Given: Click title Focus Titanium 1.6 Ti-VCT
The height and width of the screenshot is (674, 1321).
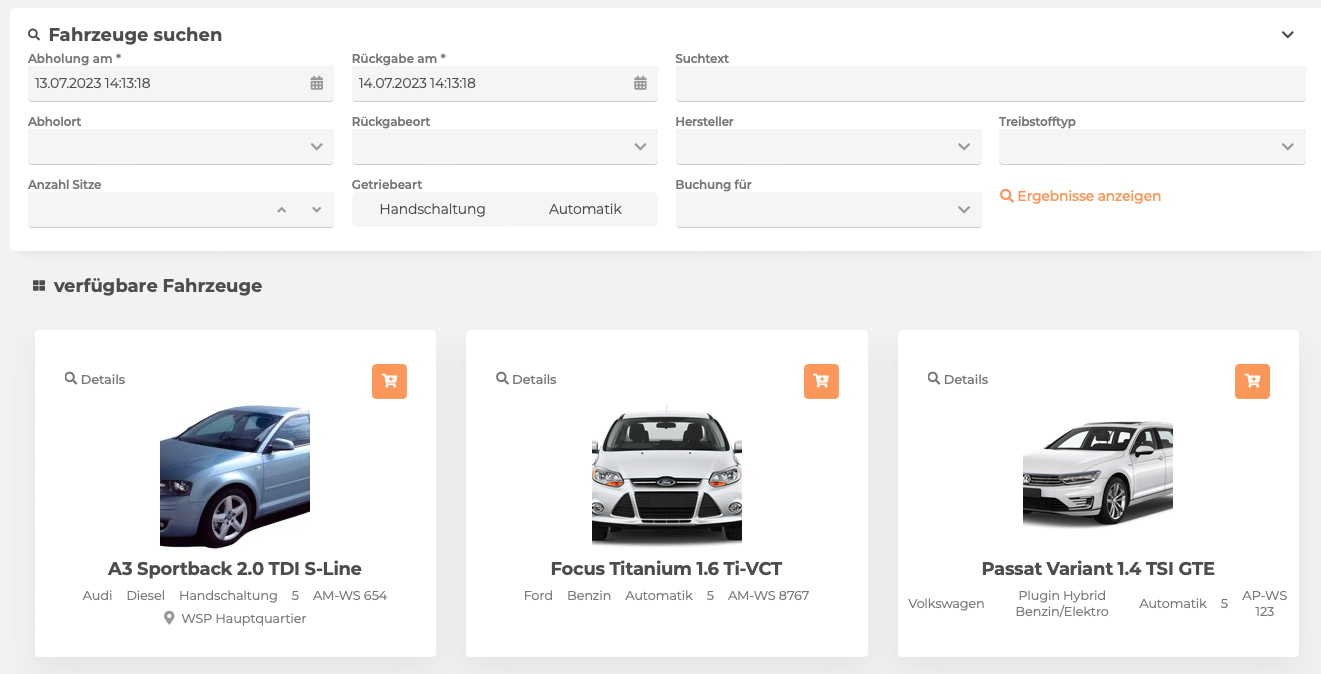Looking at the screenshot, I should click(x=666, y=569).
